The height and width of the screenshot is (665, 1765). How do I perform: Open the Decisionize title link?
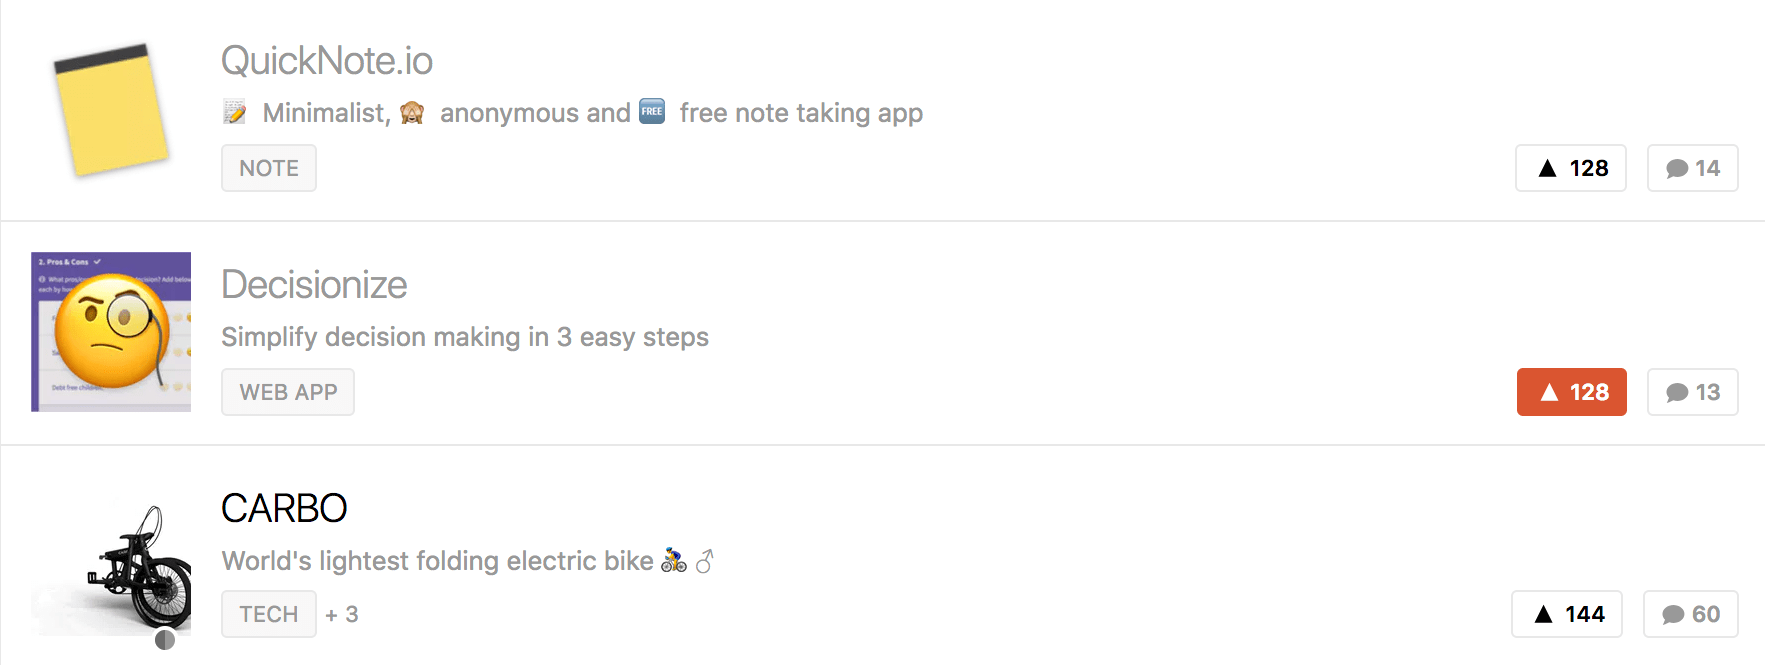(314, 285)
